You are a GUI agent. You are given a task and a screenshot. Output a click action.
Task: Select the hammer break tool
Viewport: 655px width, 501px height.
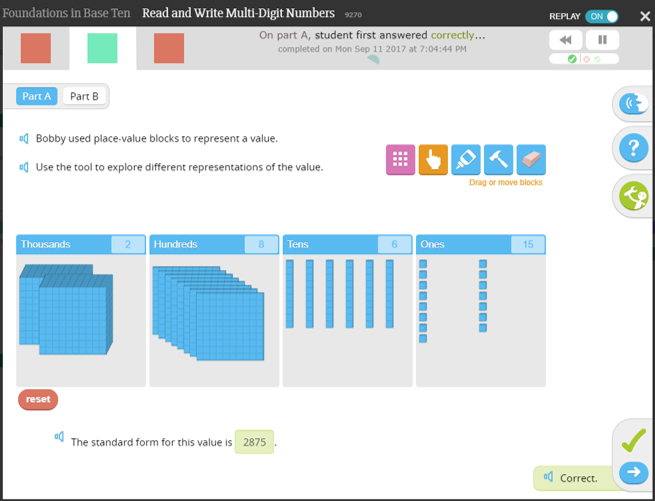pos(498,159)
